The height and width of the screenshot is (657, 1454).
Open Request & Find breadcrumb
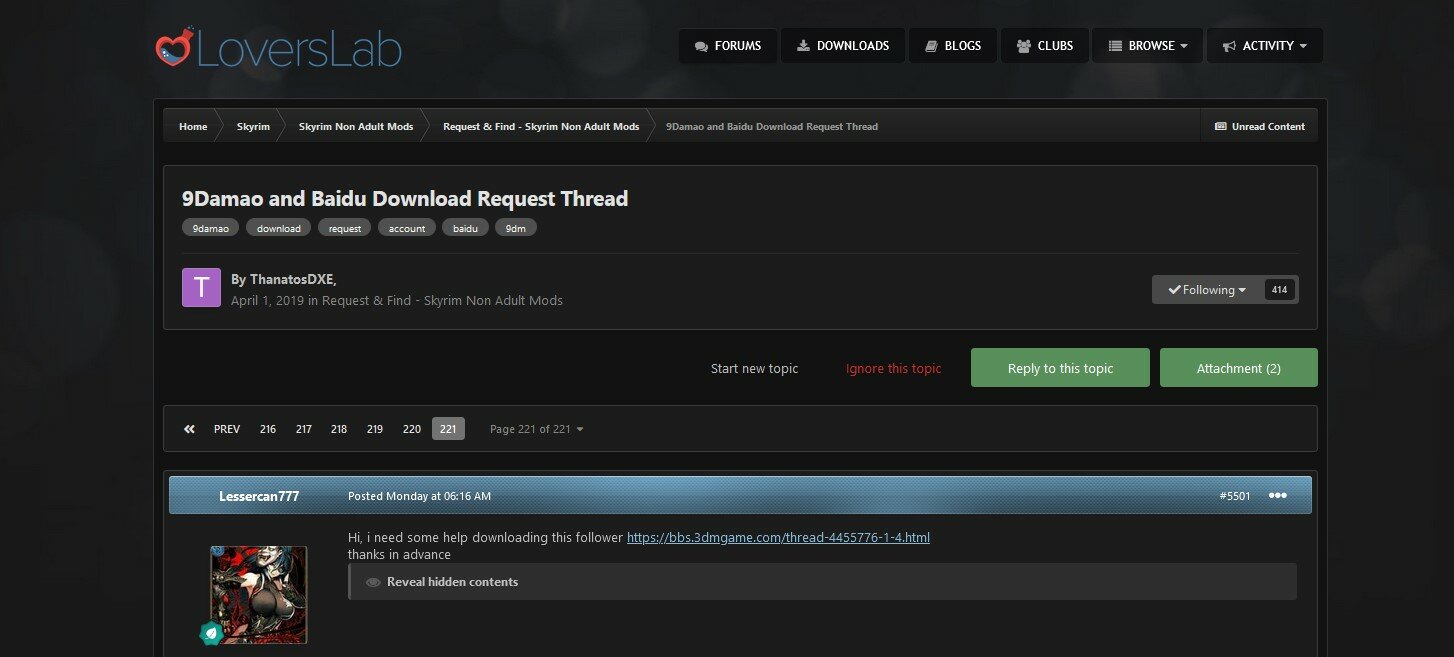541,127
